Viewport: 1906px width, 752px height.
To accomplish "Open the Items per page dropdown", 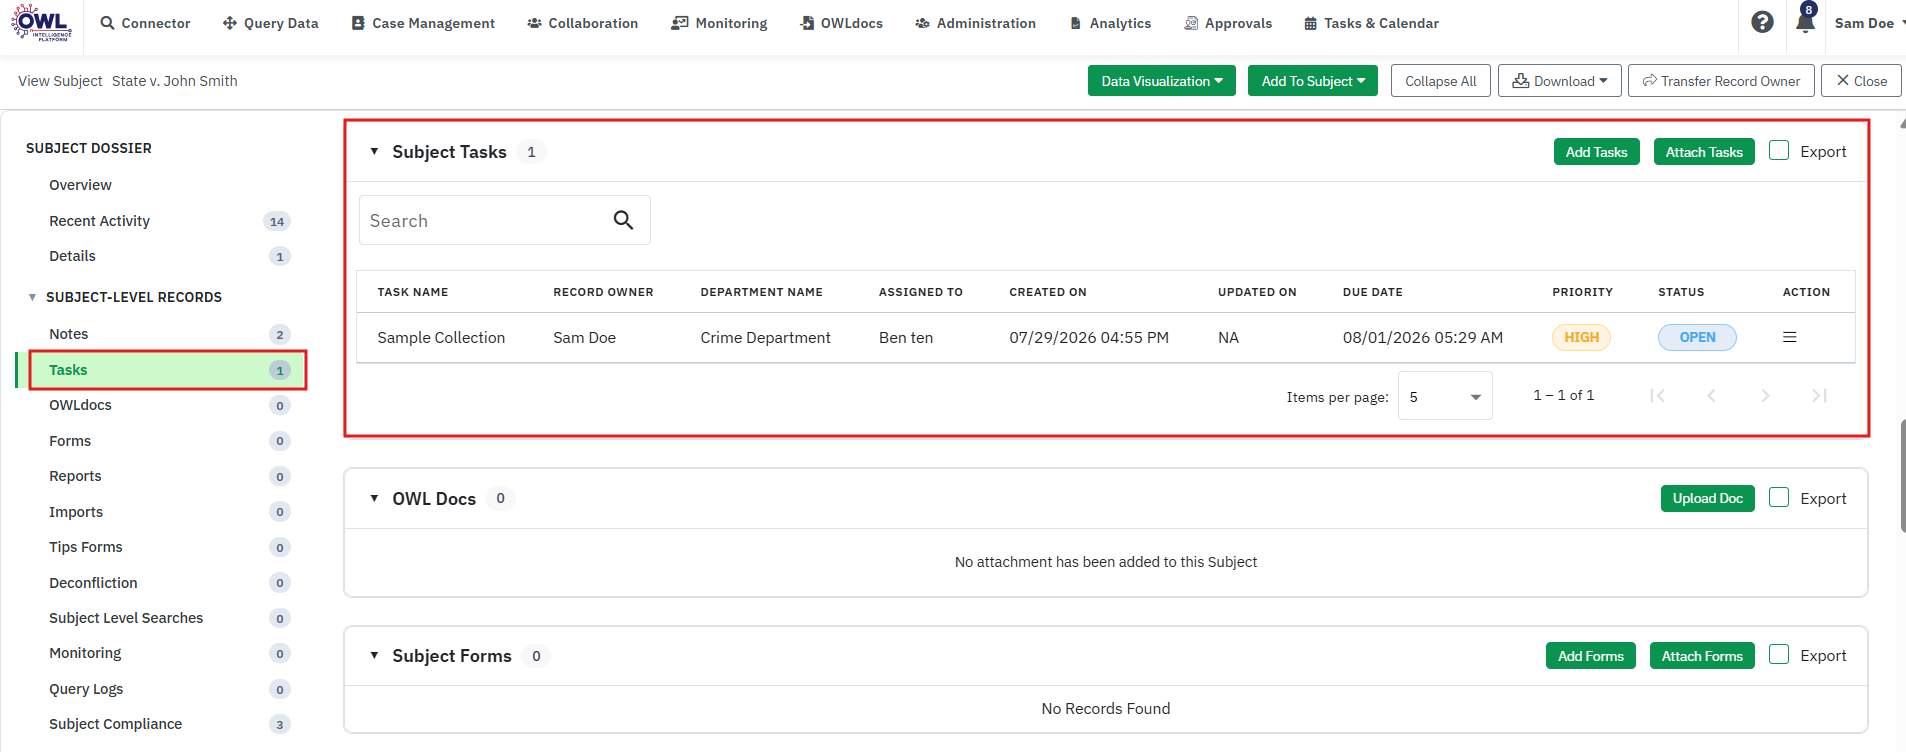I will (x=1445, y=396).
